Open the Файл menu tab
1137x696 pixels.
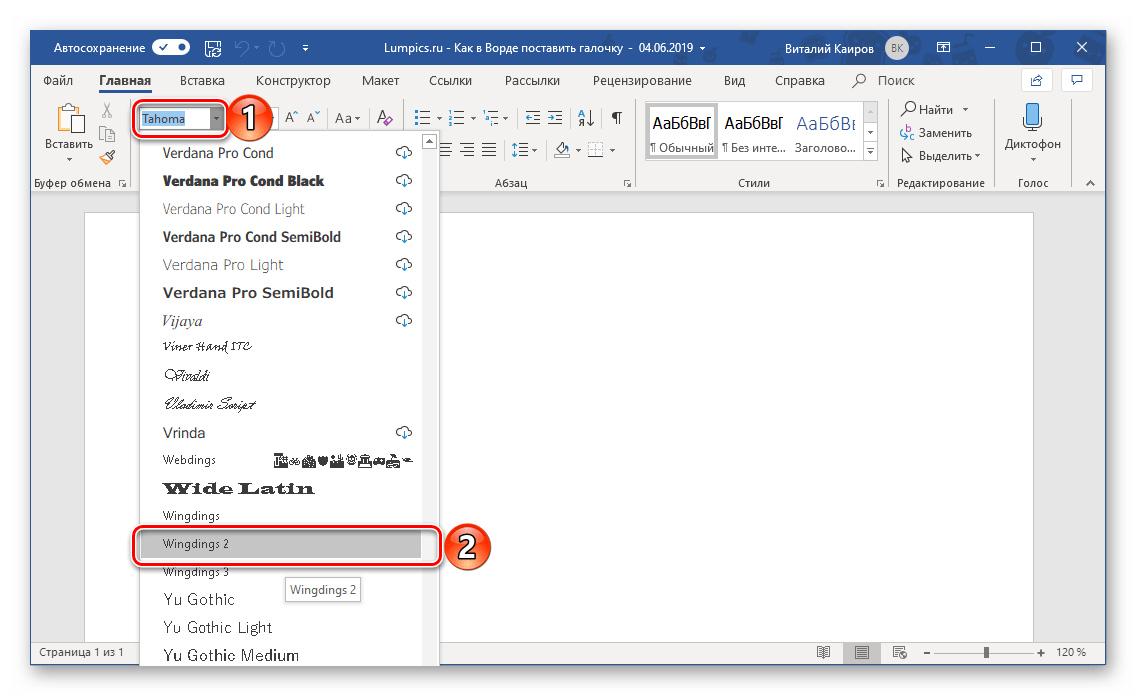pyautogui.click(x=58, y=80)
